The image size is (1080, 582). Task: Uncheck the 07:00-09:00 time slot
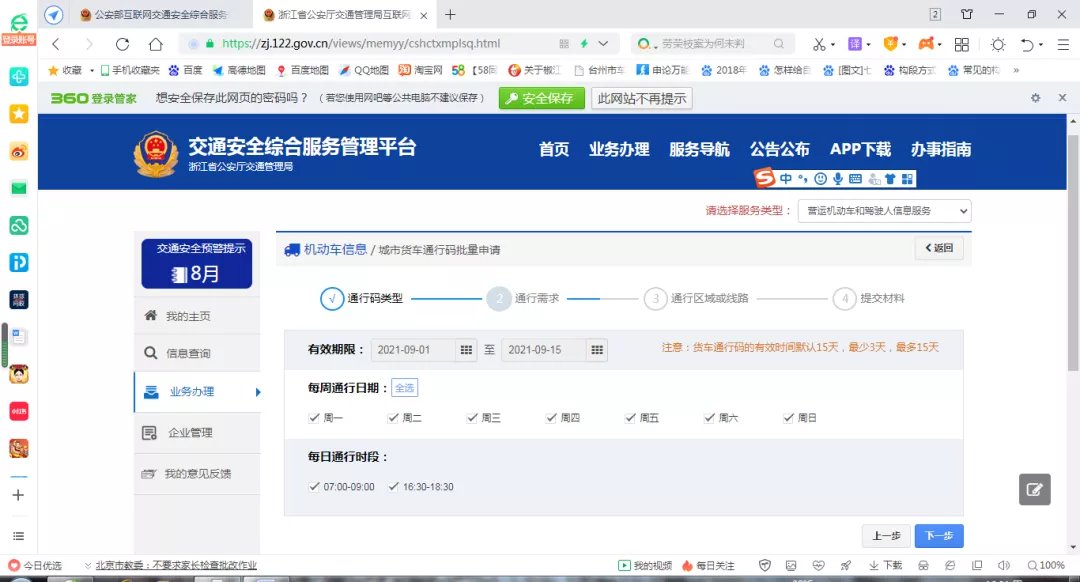click(x=316, y=486)
